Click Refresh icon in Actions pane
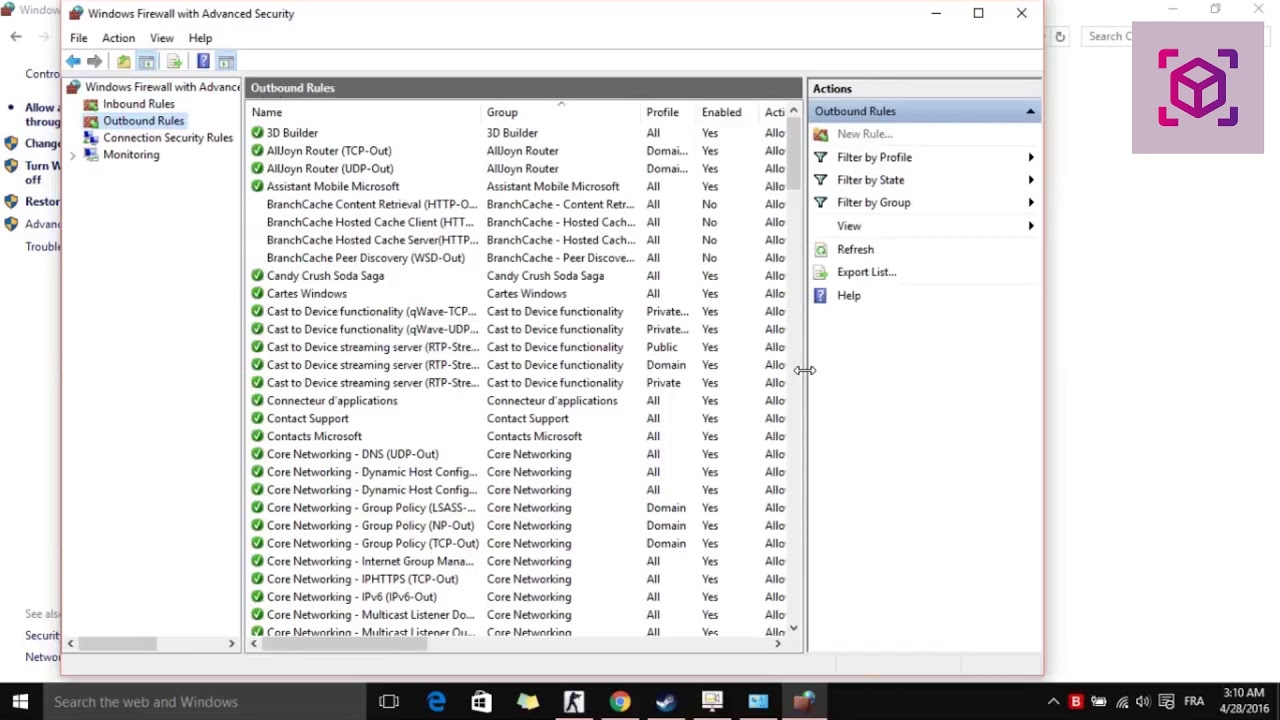The width and height of the screenshot is (1280, 720). tap(821, 250)
